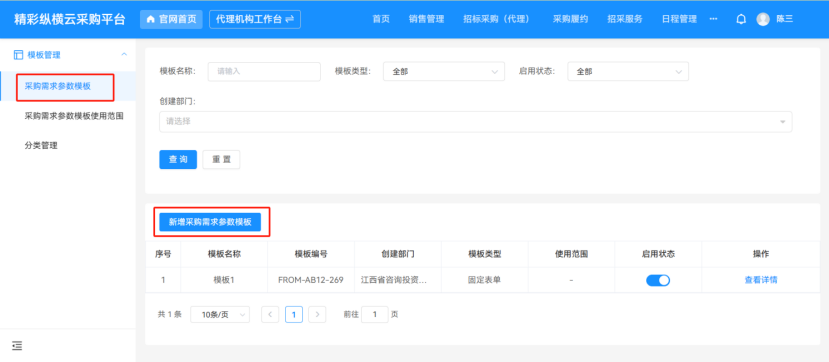Screen dimensions: 829x362
Task: Click the FROM-AB12-269 template code cell
Action: pyautogui.click(x=311, y=280)
